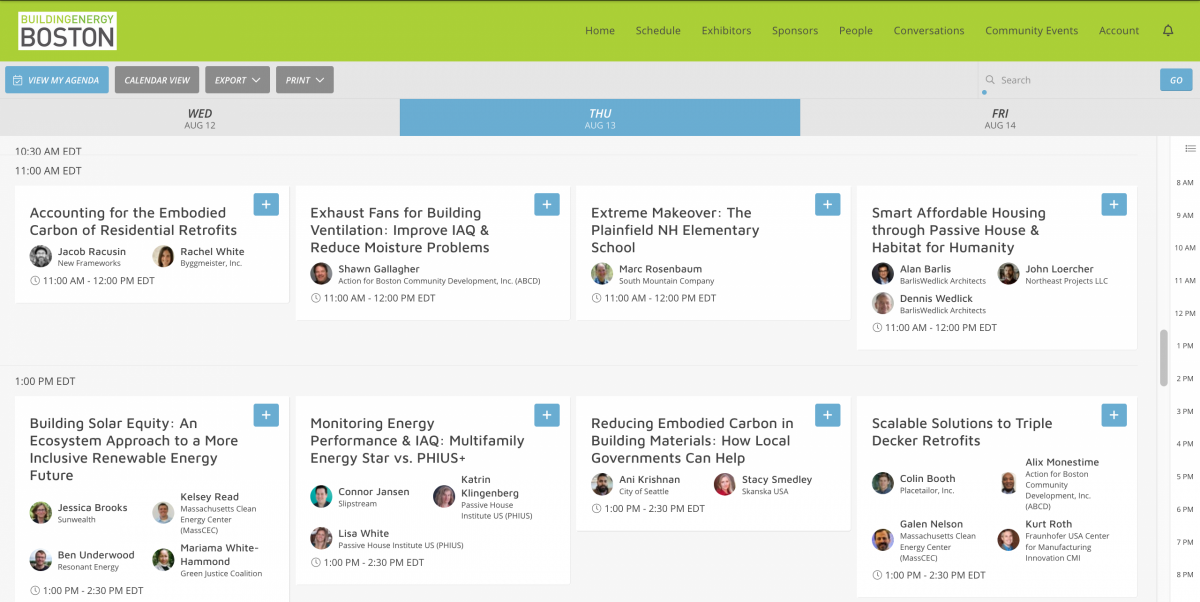
Task: Add Smart Affordable Housing session to agenda
Action: point(1114,205)
